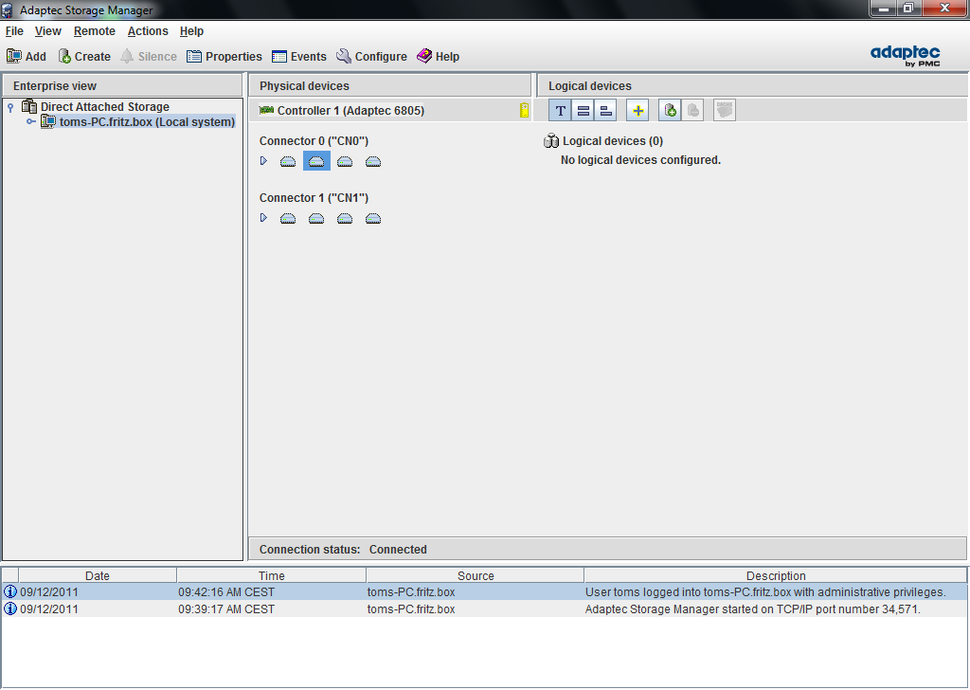The image size is (970, 690).
Task: Select Controller 1 (Adaptec 6805)
Action: pos(341,111)
